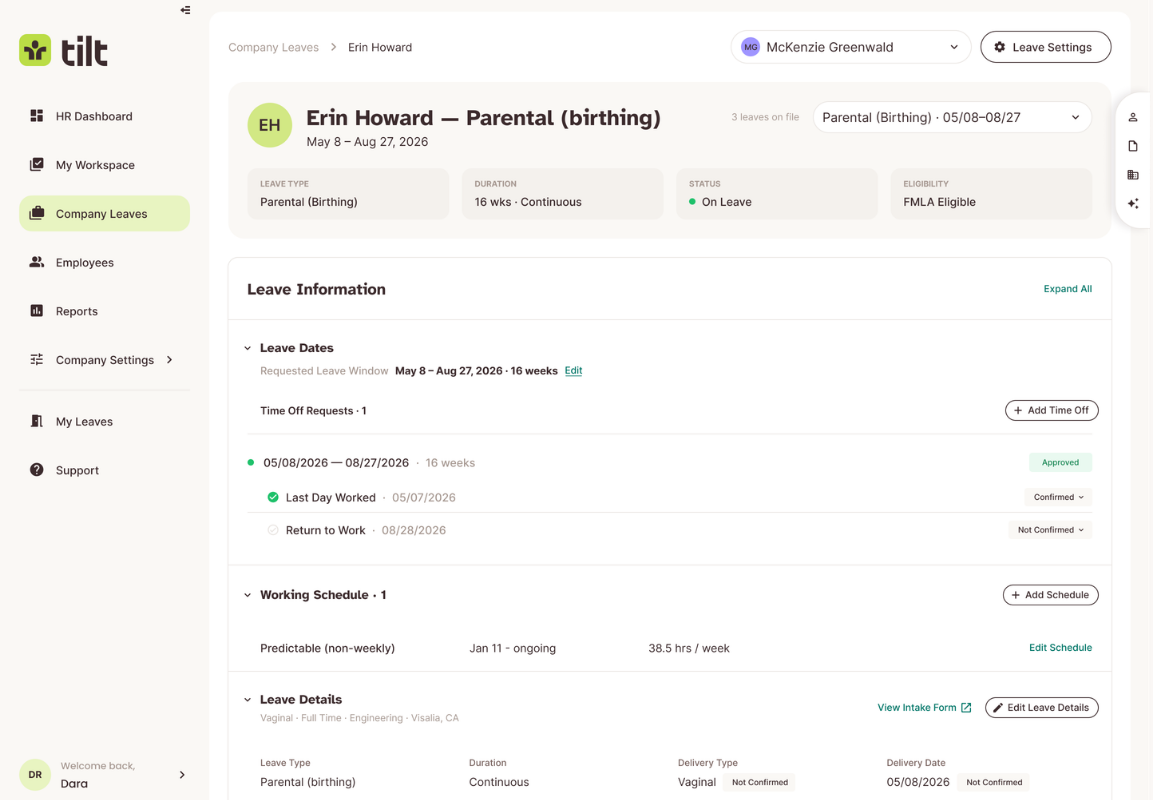
Task: Click 16 wks · Continuous duration card
Action: point(563,193)
